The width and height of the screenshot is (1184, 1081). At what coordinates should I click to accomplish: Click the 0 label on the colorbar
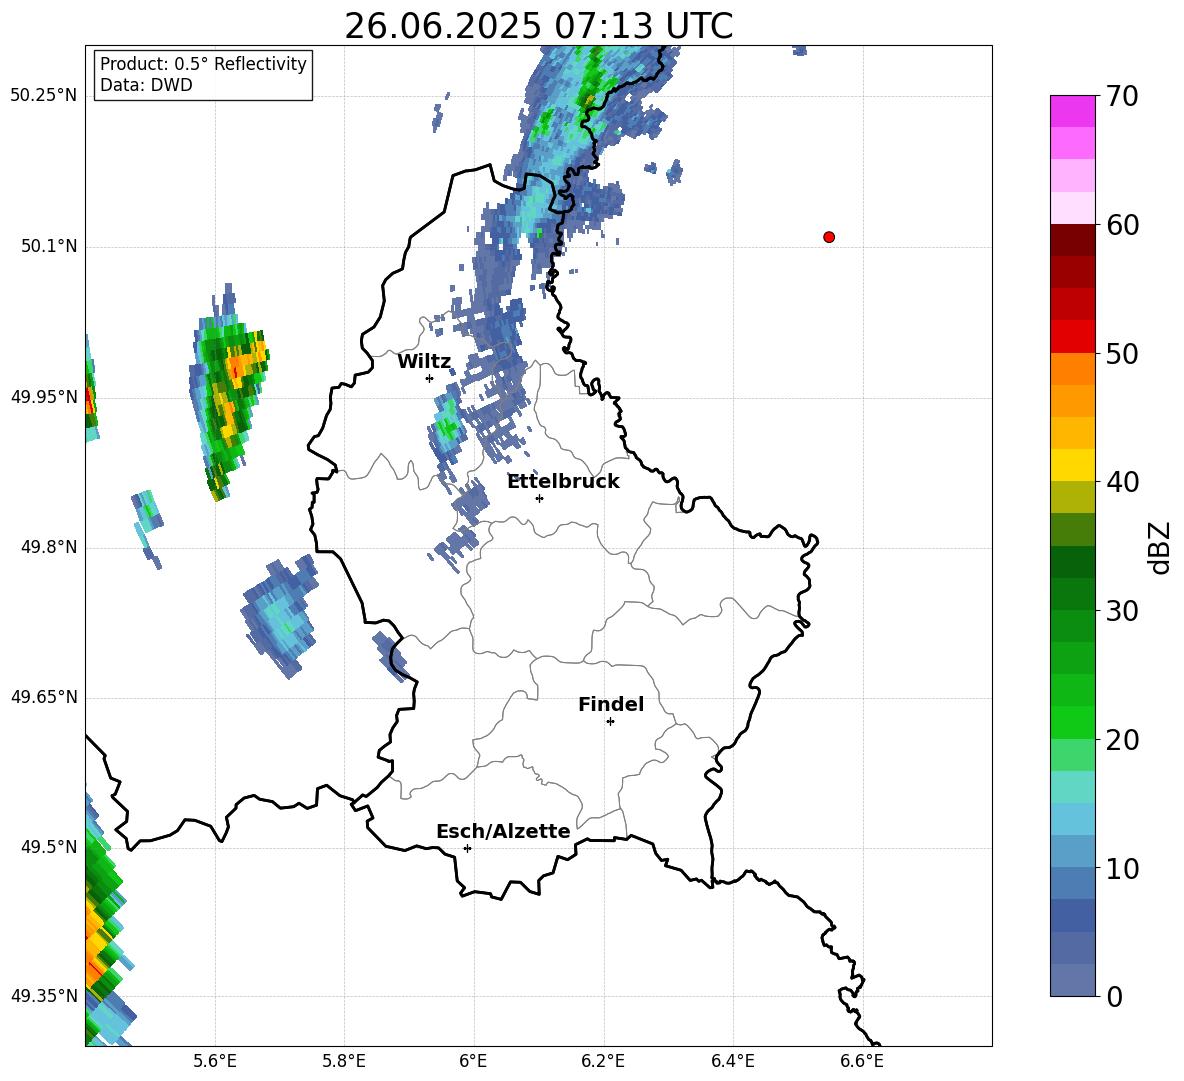pos(1114,996)
